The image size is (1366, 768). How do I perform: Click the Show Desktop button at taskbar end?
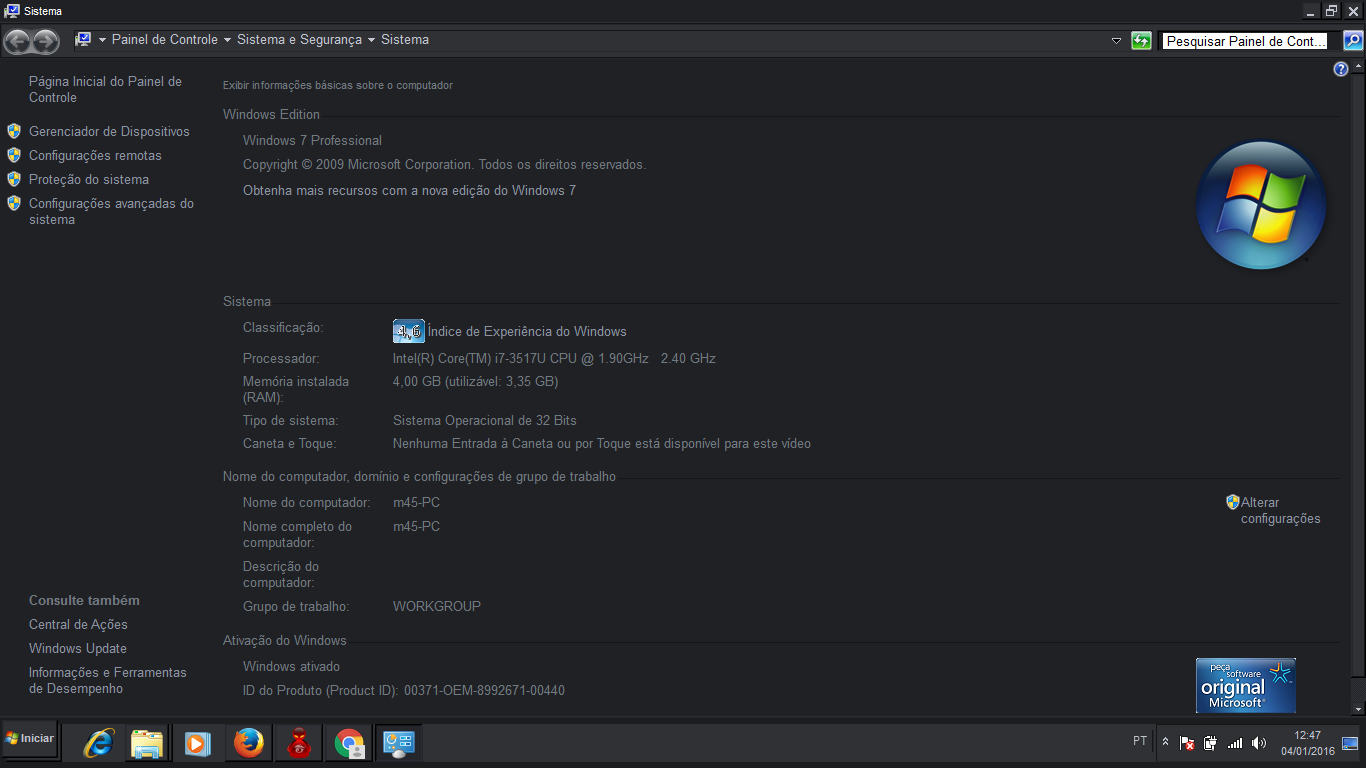coord(1350,743)
